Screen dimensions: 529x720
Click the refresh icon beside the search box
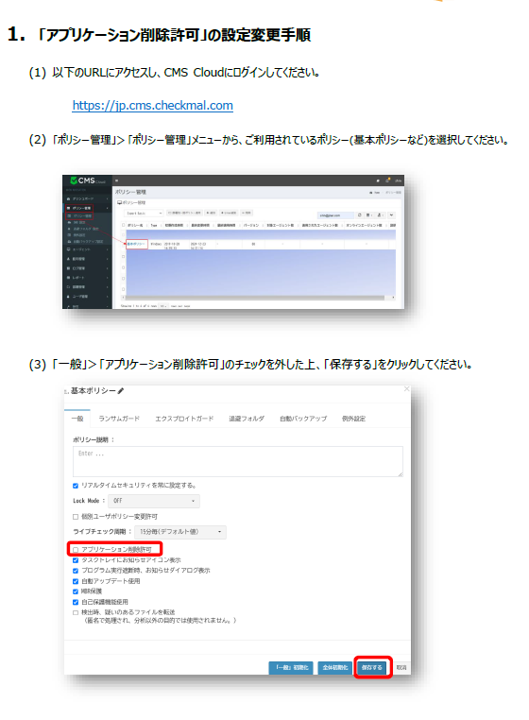(x=360, y=215)
